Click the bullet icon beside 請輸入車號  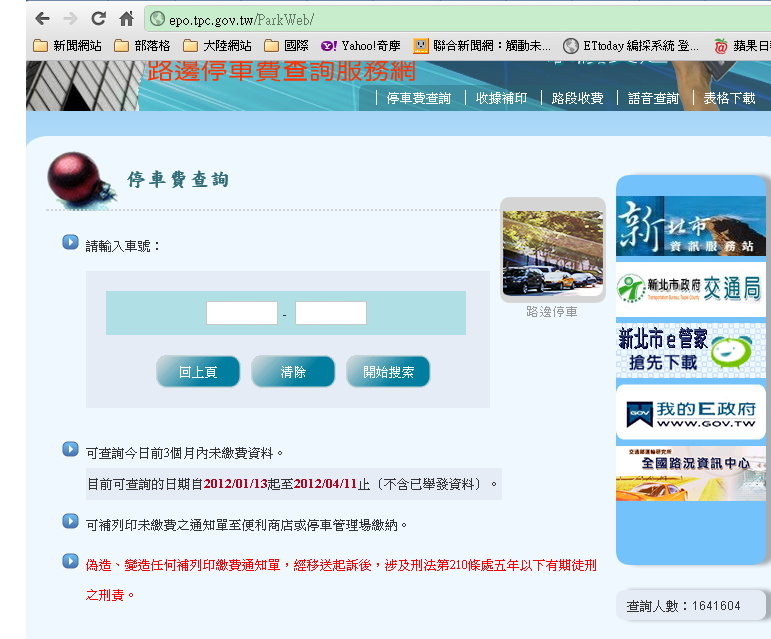point(70,242)
